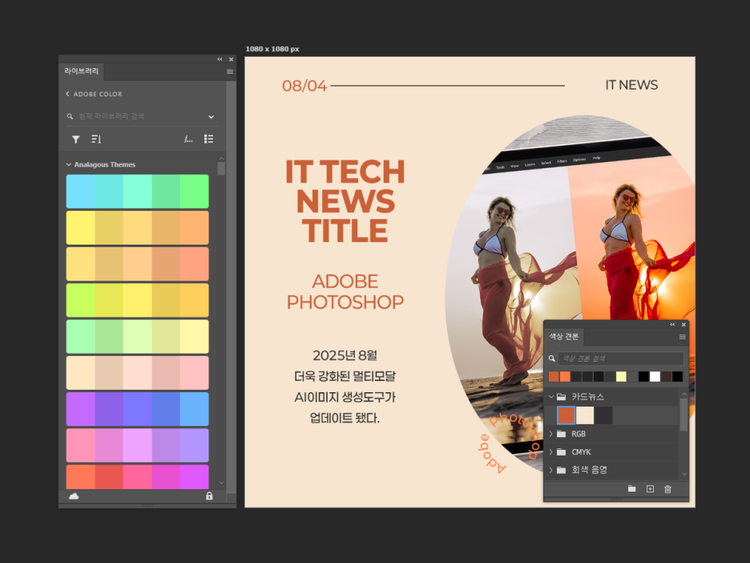Click the 회색 음영 folder icon
The image size is (750, 563).
pos(562,470)
